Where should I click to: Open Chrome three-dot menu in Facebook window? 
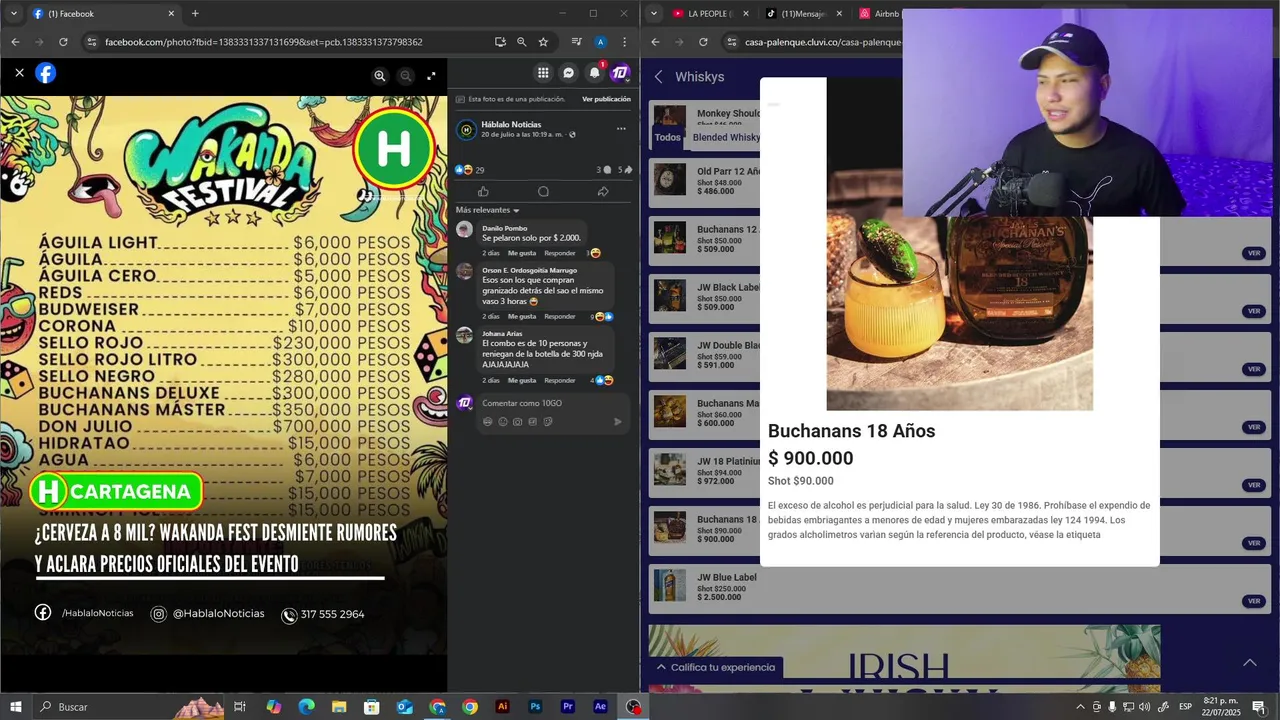tap(625, 42)
